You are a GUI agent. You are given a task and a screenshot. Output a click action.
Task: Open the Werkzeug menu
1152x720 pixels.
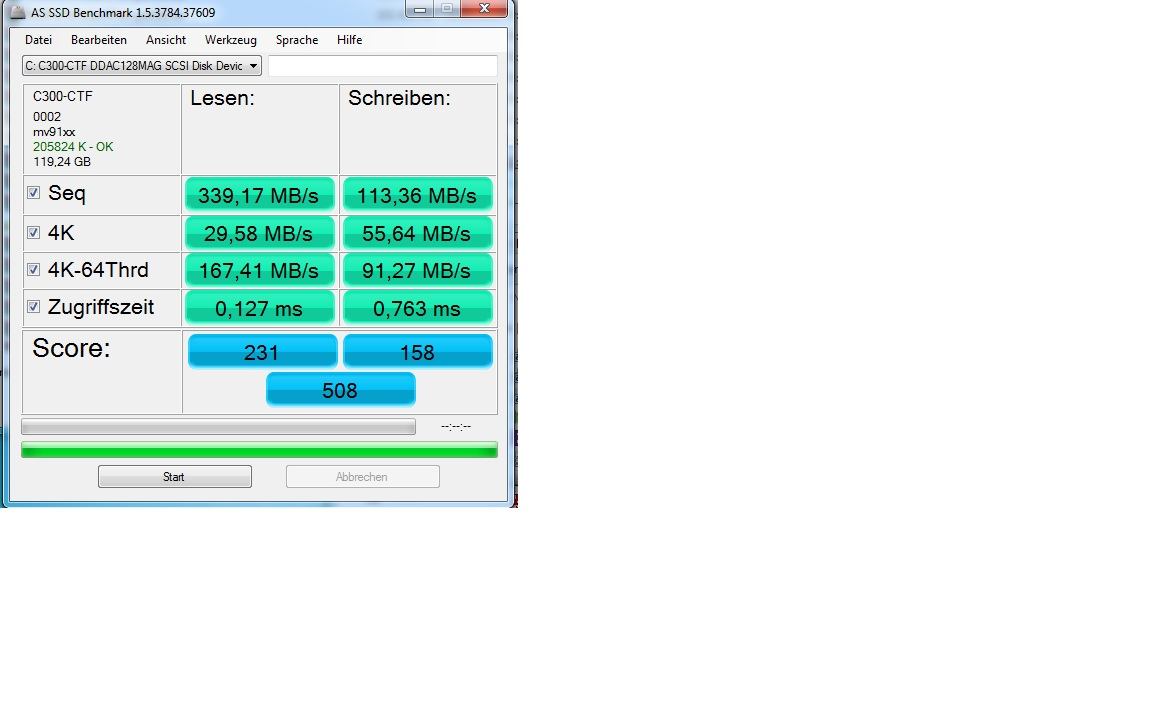click(231, 40)
